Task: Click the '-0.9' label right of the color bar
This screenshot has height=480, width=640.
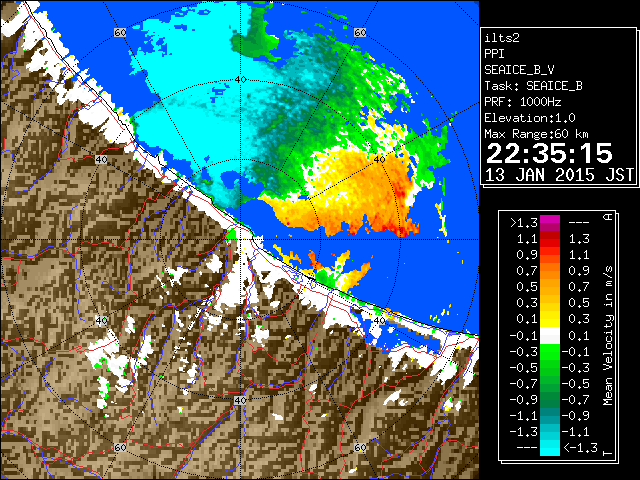Action: [576, 416]
